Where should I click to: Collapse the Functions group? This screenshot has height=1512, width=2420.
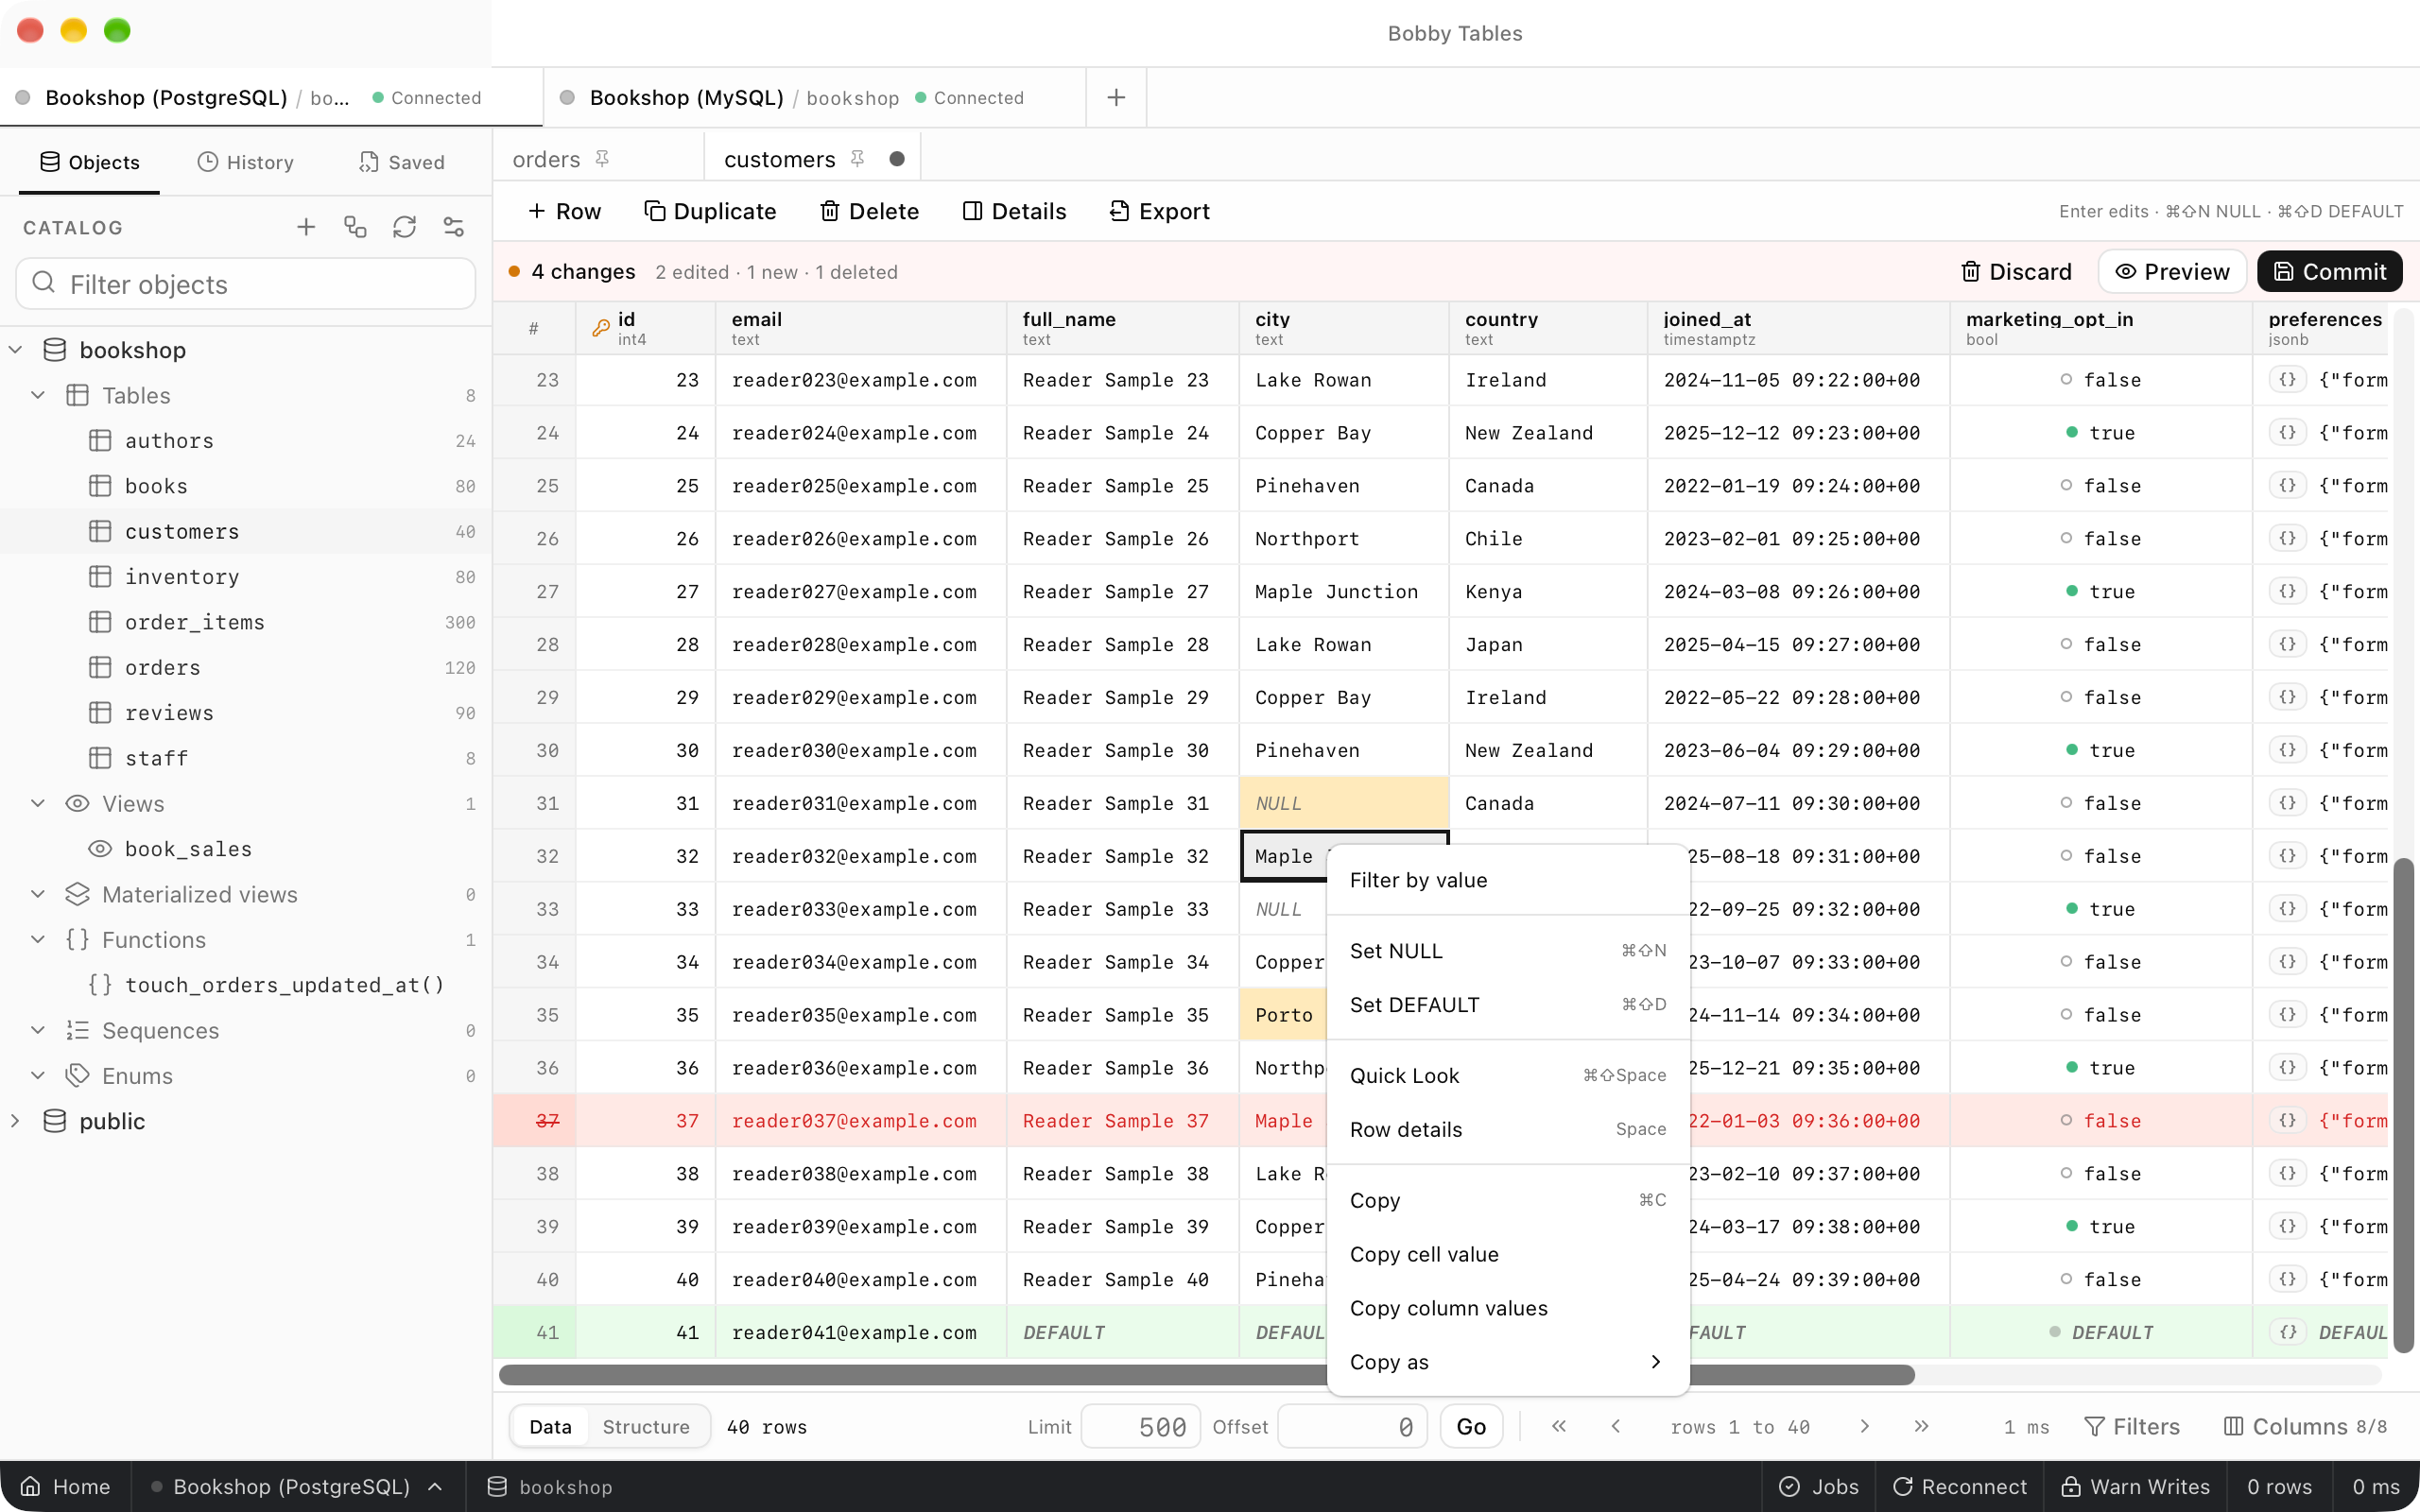(38, 939)
